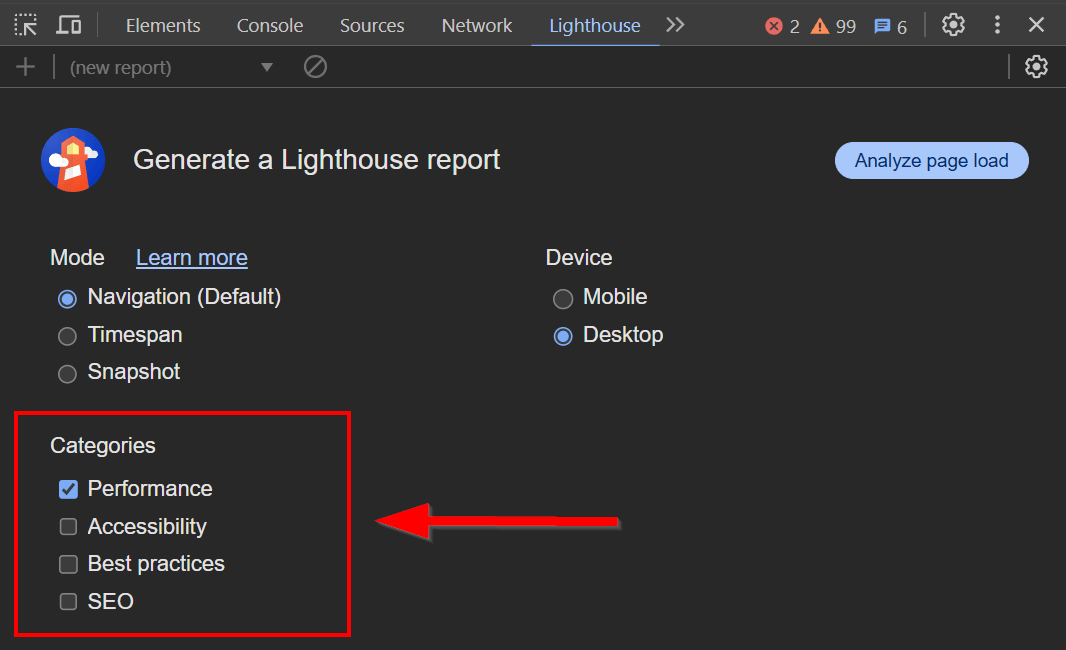Image resolution: width=1066 pixels, height=650 pixels.
Task: Select the Lighthouse tab
Action: [x=595, y=26]
